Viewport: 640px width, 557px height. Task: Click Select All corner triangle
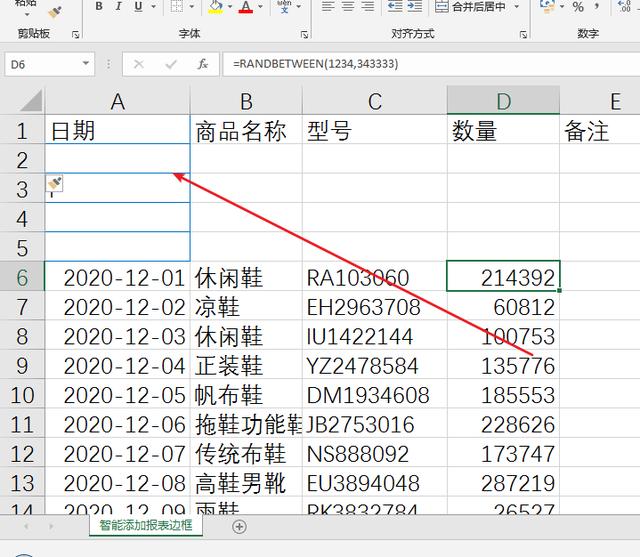pyautogui.click(x=31, y=100)
